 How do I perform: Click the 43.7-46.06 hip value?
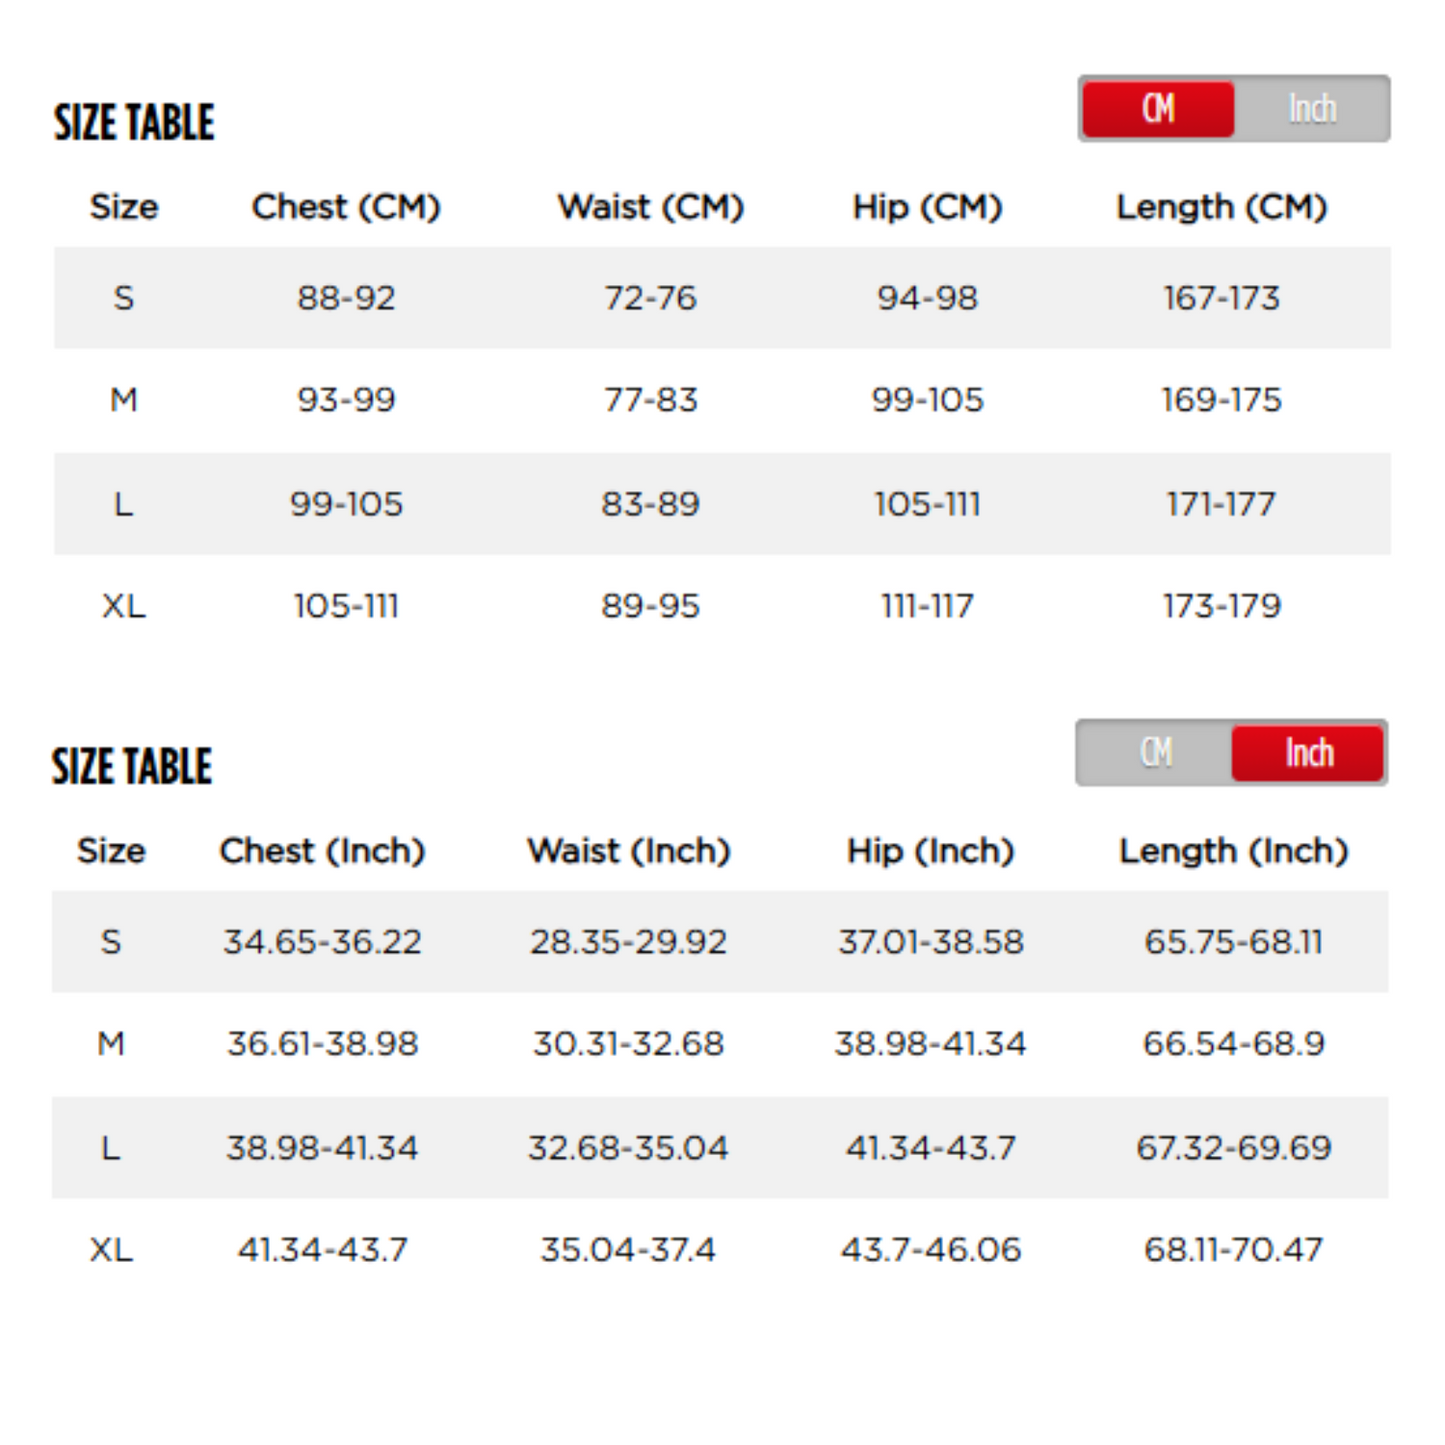click(930, 1250)
